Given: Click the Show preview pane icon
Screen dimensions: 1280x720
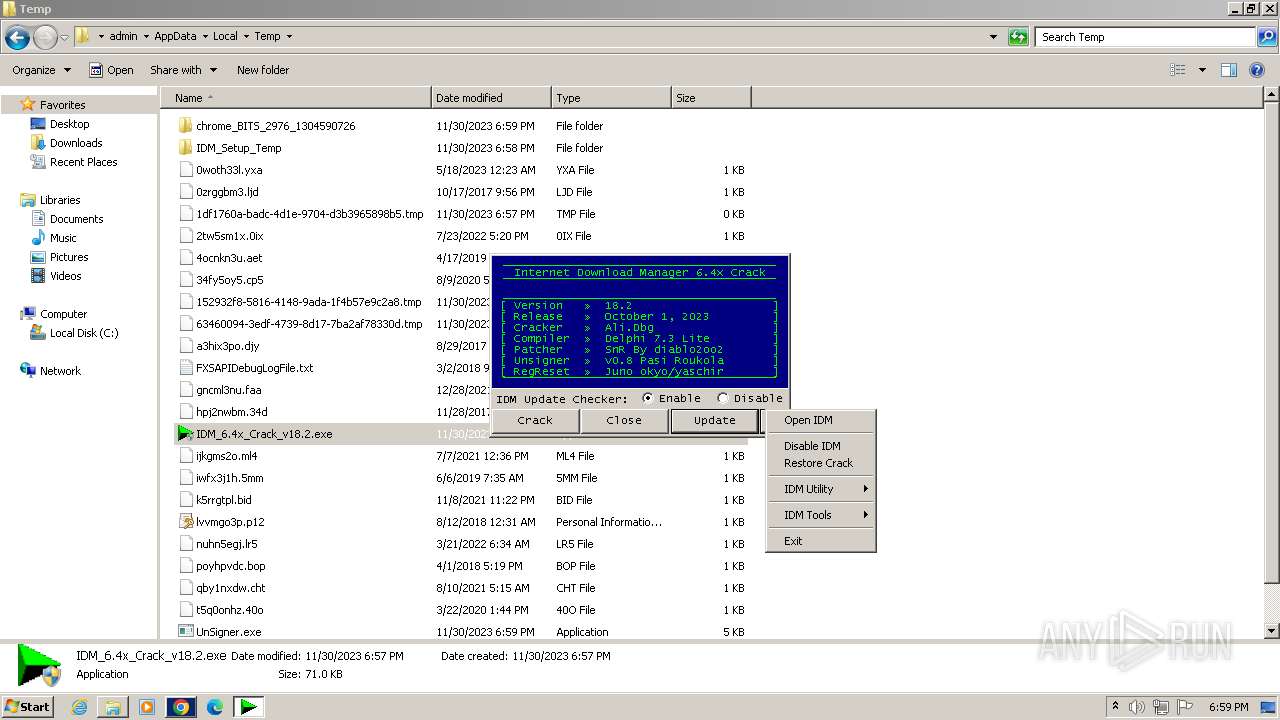Looking at the screenshot, I should pyautogui.click(x=1229, y=70).
